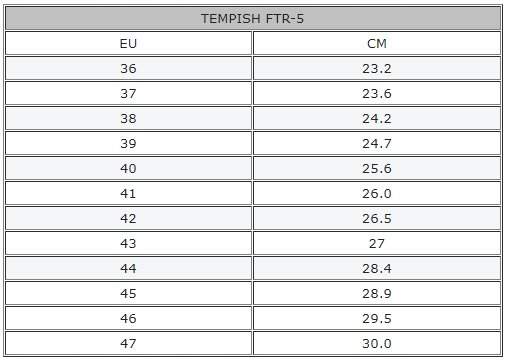This screenshot has height=360, width=506.
Task: Select EU size 37 cell
Action: pyautogui.click(x=128, y=93)
